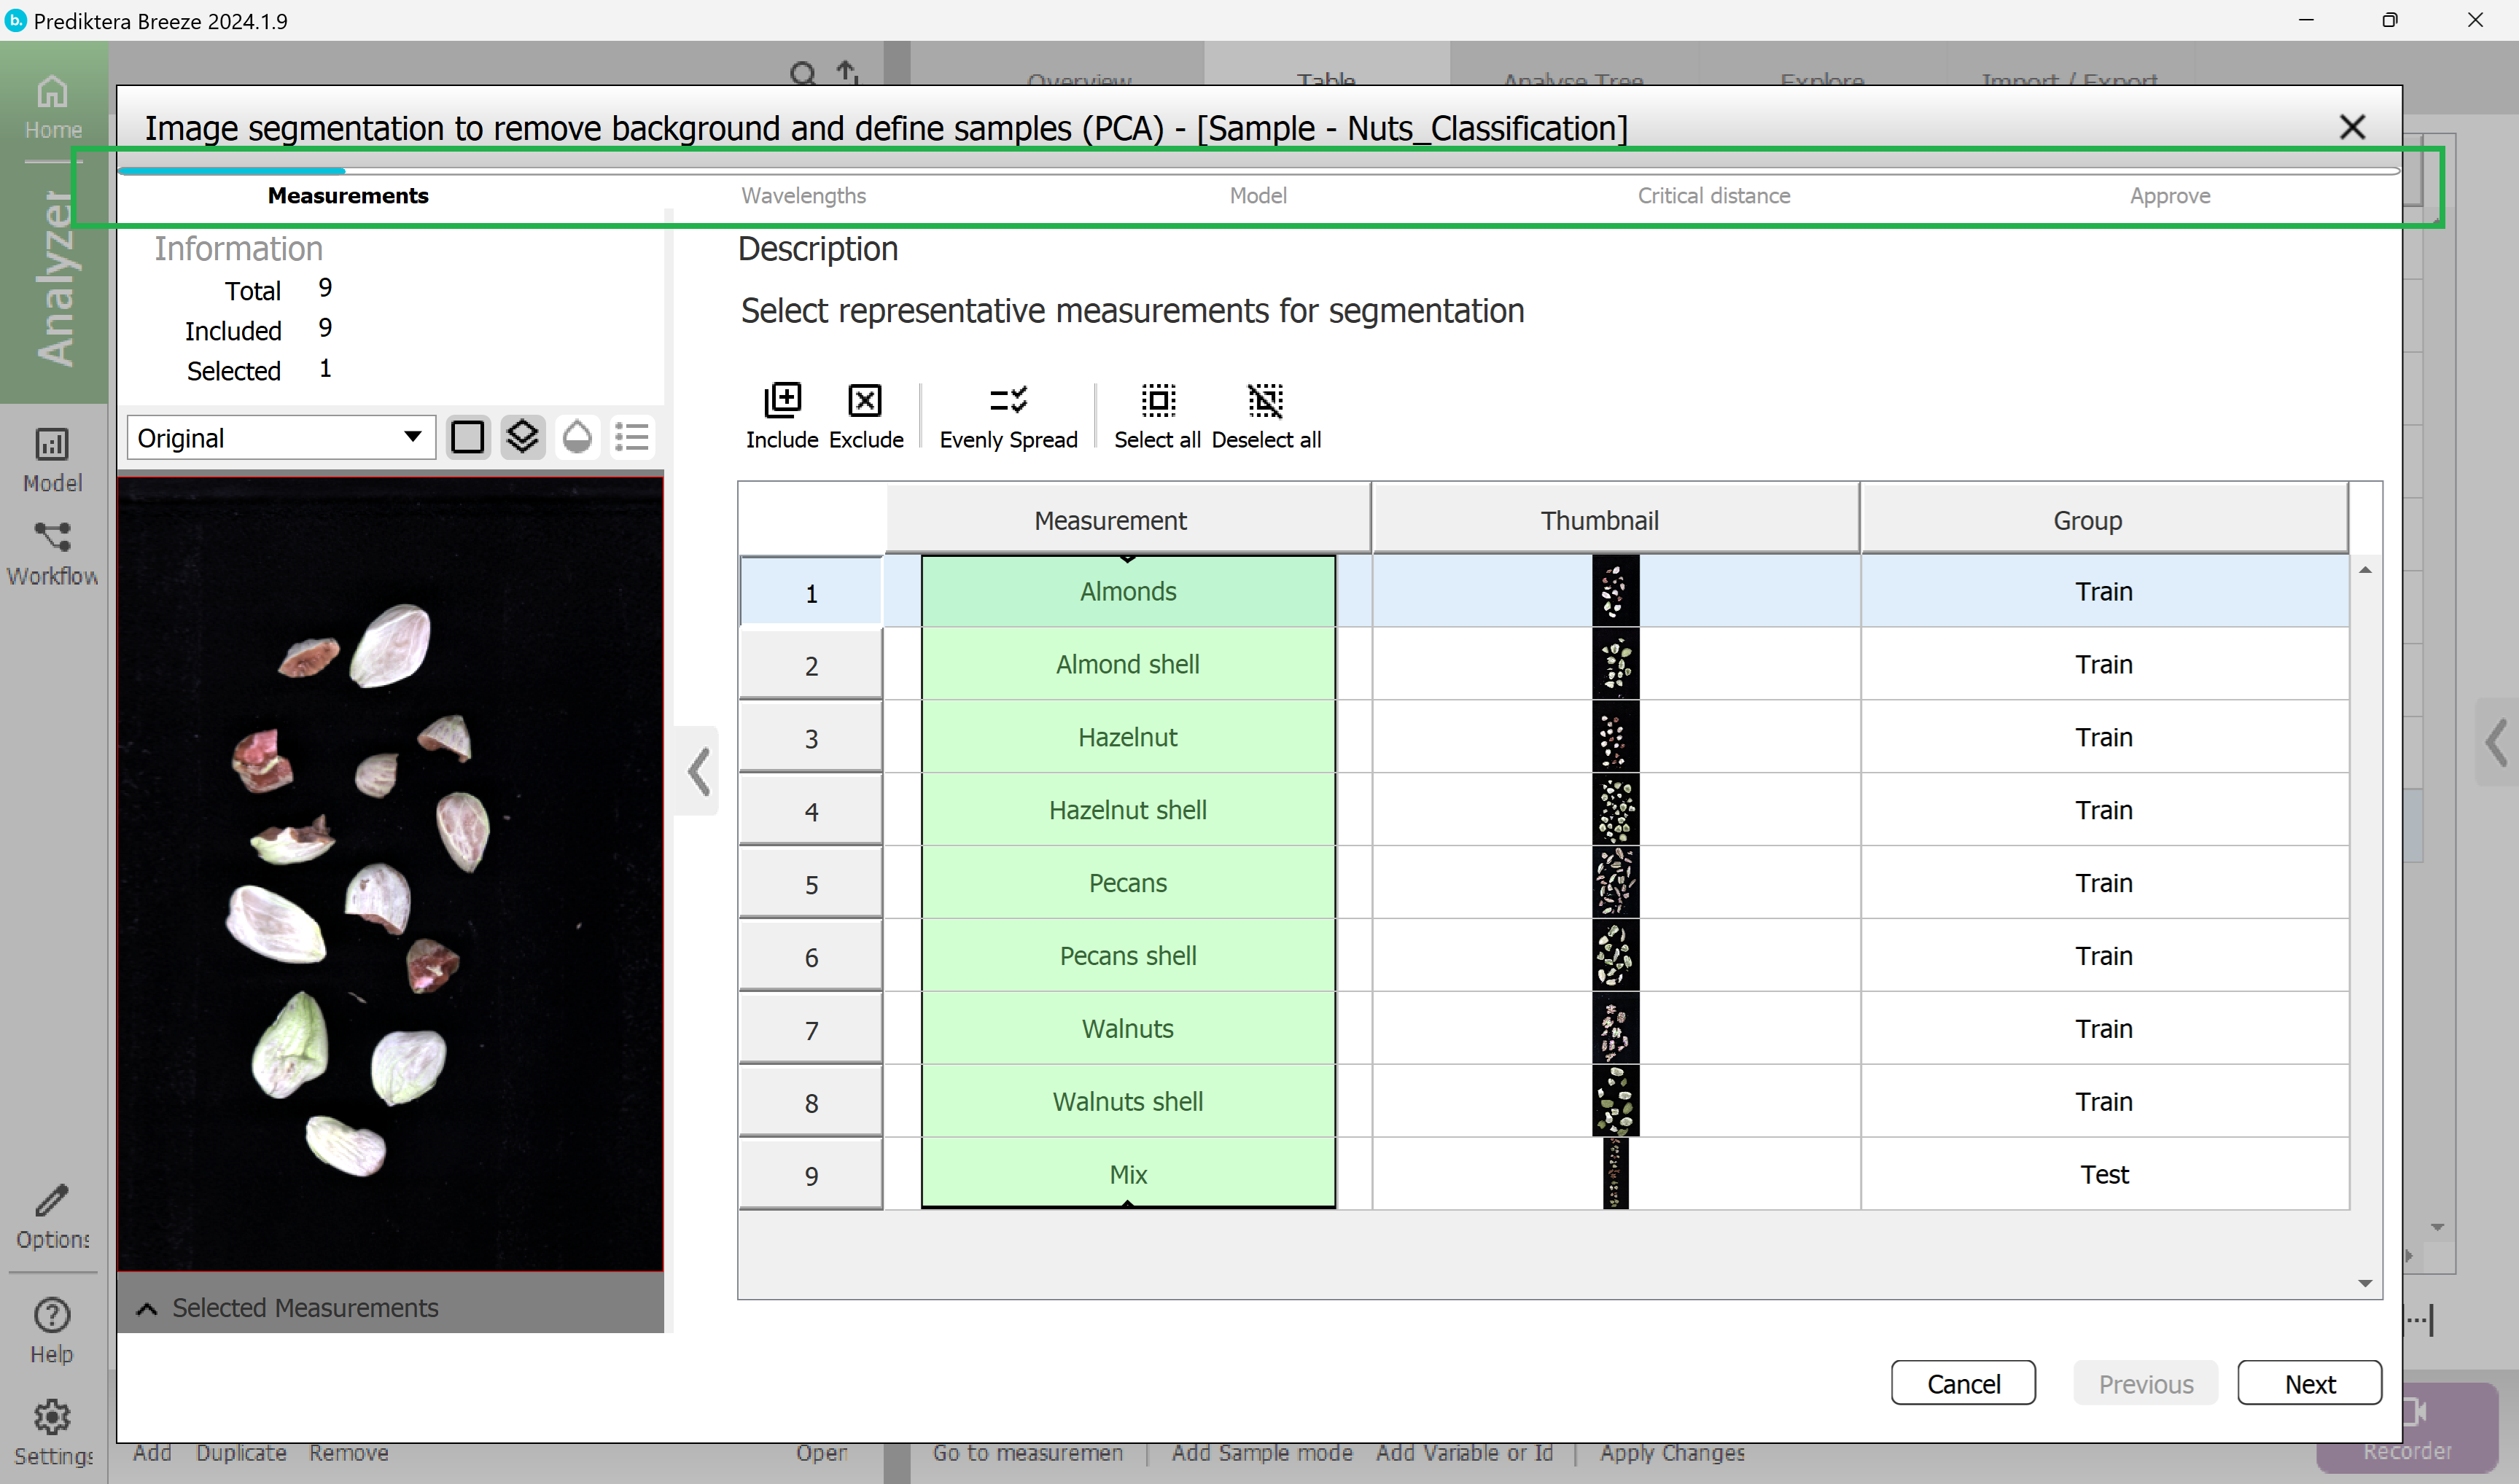This screenshot has height=1484, width=2519.
Task: Toggle the opacity drop icon
Action: 577,437
